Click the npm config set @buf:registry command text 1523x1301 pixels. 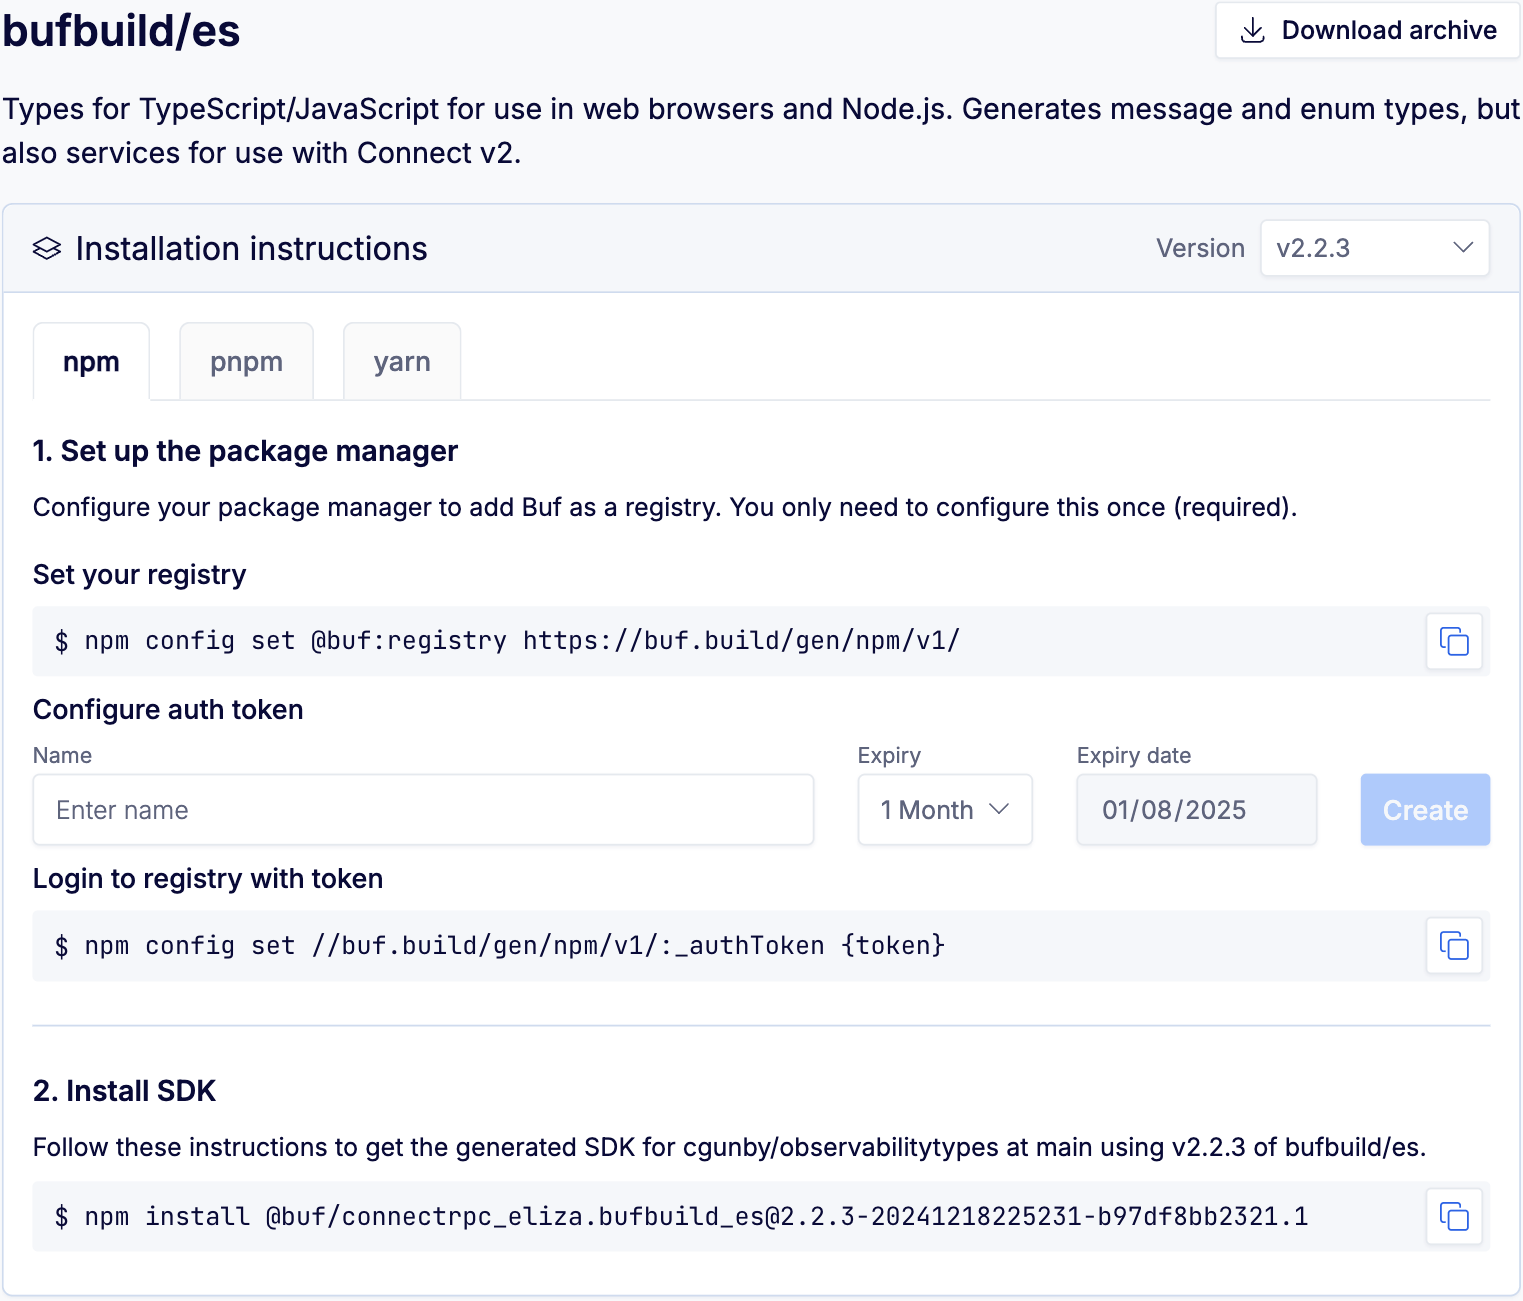click(507, 641)
